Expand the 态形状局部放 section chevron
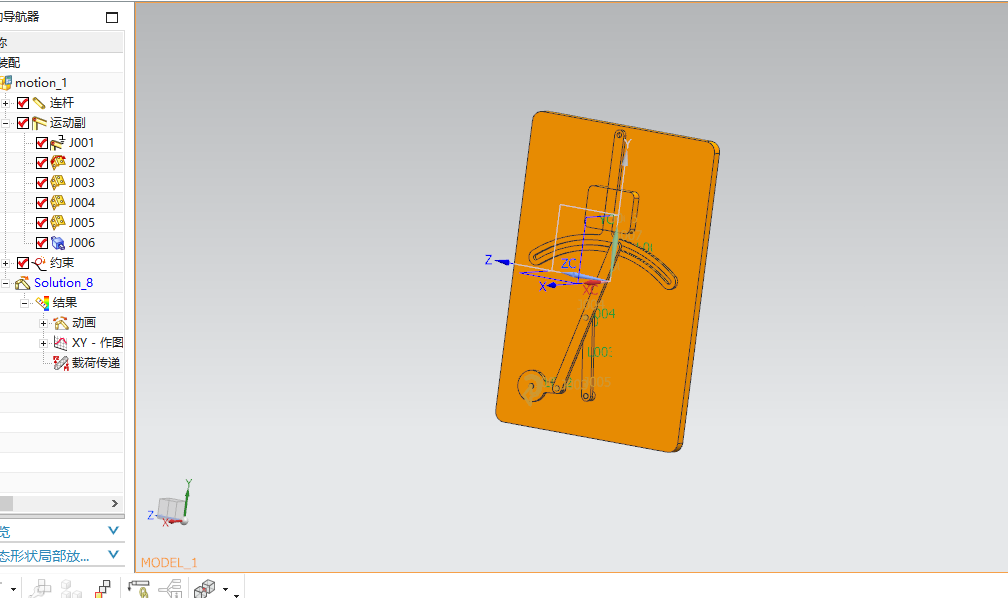This screenshot has width=1008, height=598. pyautogui.click(x=114, y=554)
